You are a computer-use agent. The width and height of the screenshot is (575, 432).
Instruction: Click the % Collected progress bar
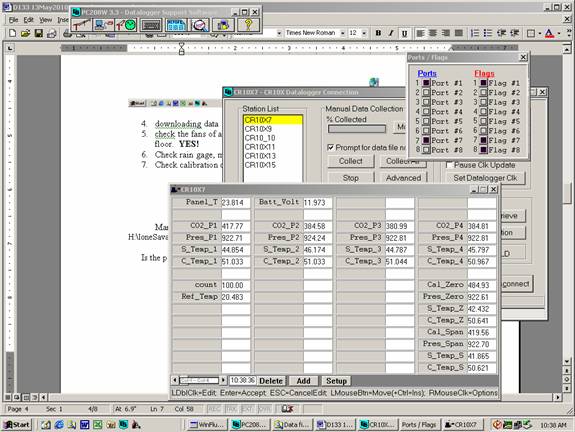(357, 129)
